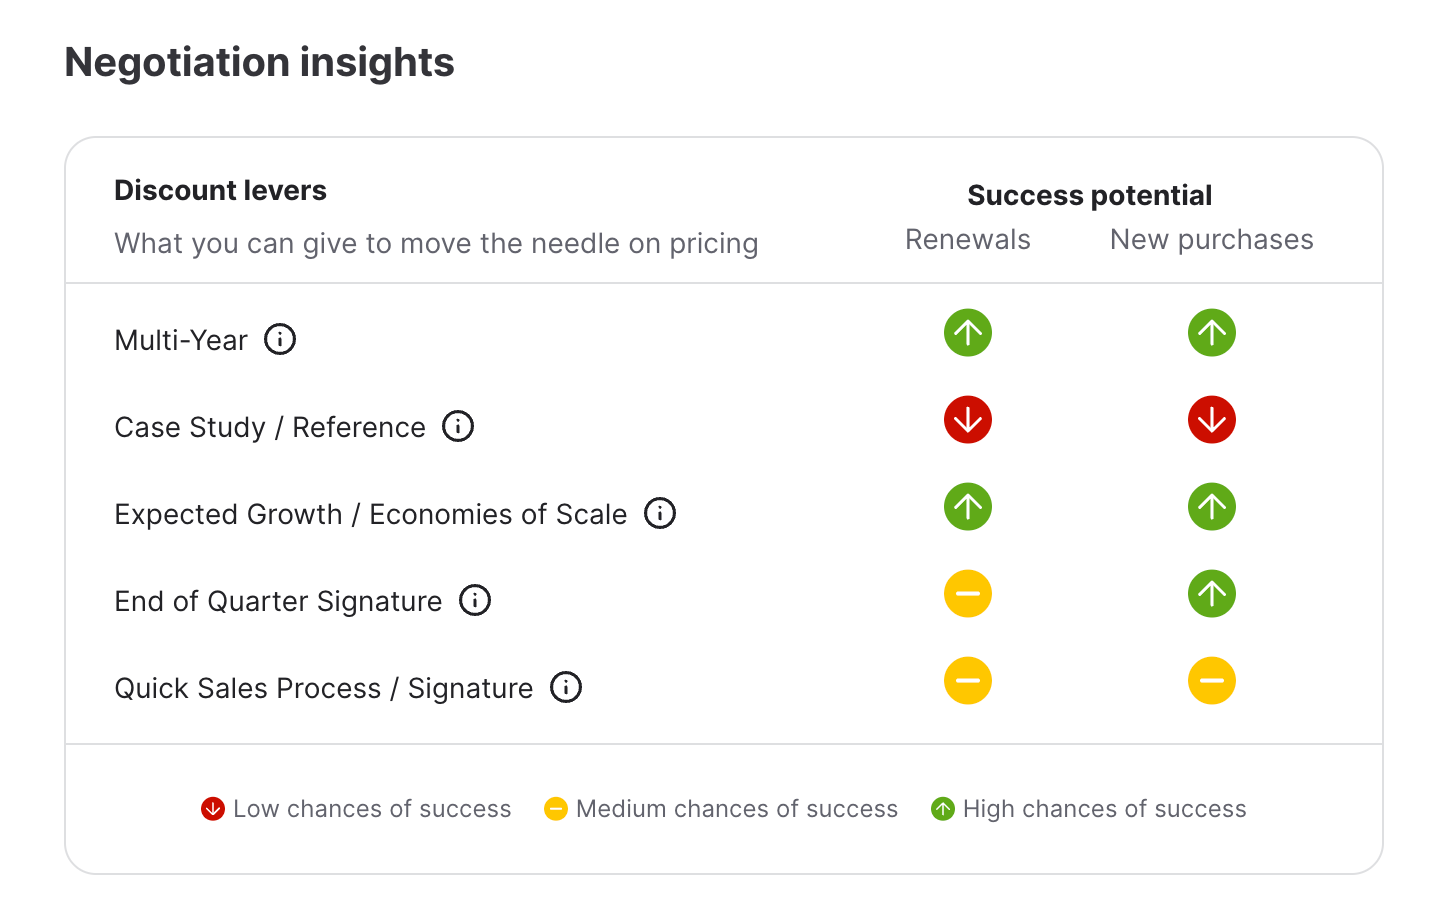The width and height of the screenshot is (1448, 916).
Task: Click the End of Quarter new purchases green arrow
Action: point(1212,593)
